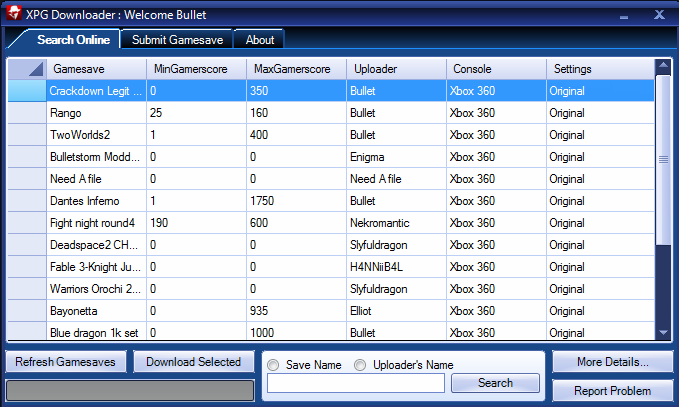Screen dimensions: 679x407
Task: Click the scrollbar up arrow
Action: (x=663, y=66)
